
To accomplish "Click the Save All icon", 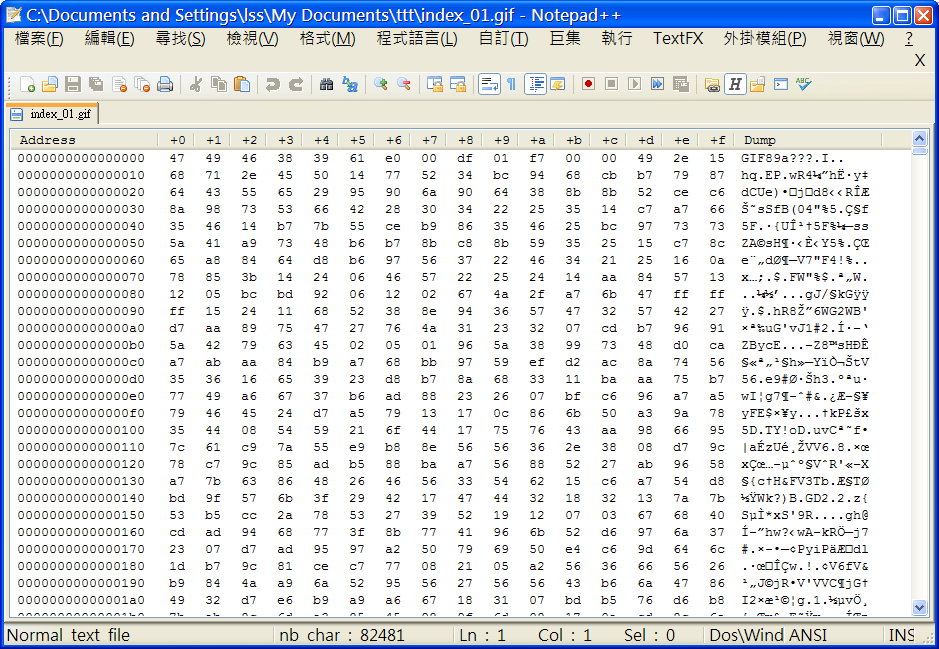I will pos(96,84).
